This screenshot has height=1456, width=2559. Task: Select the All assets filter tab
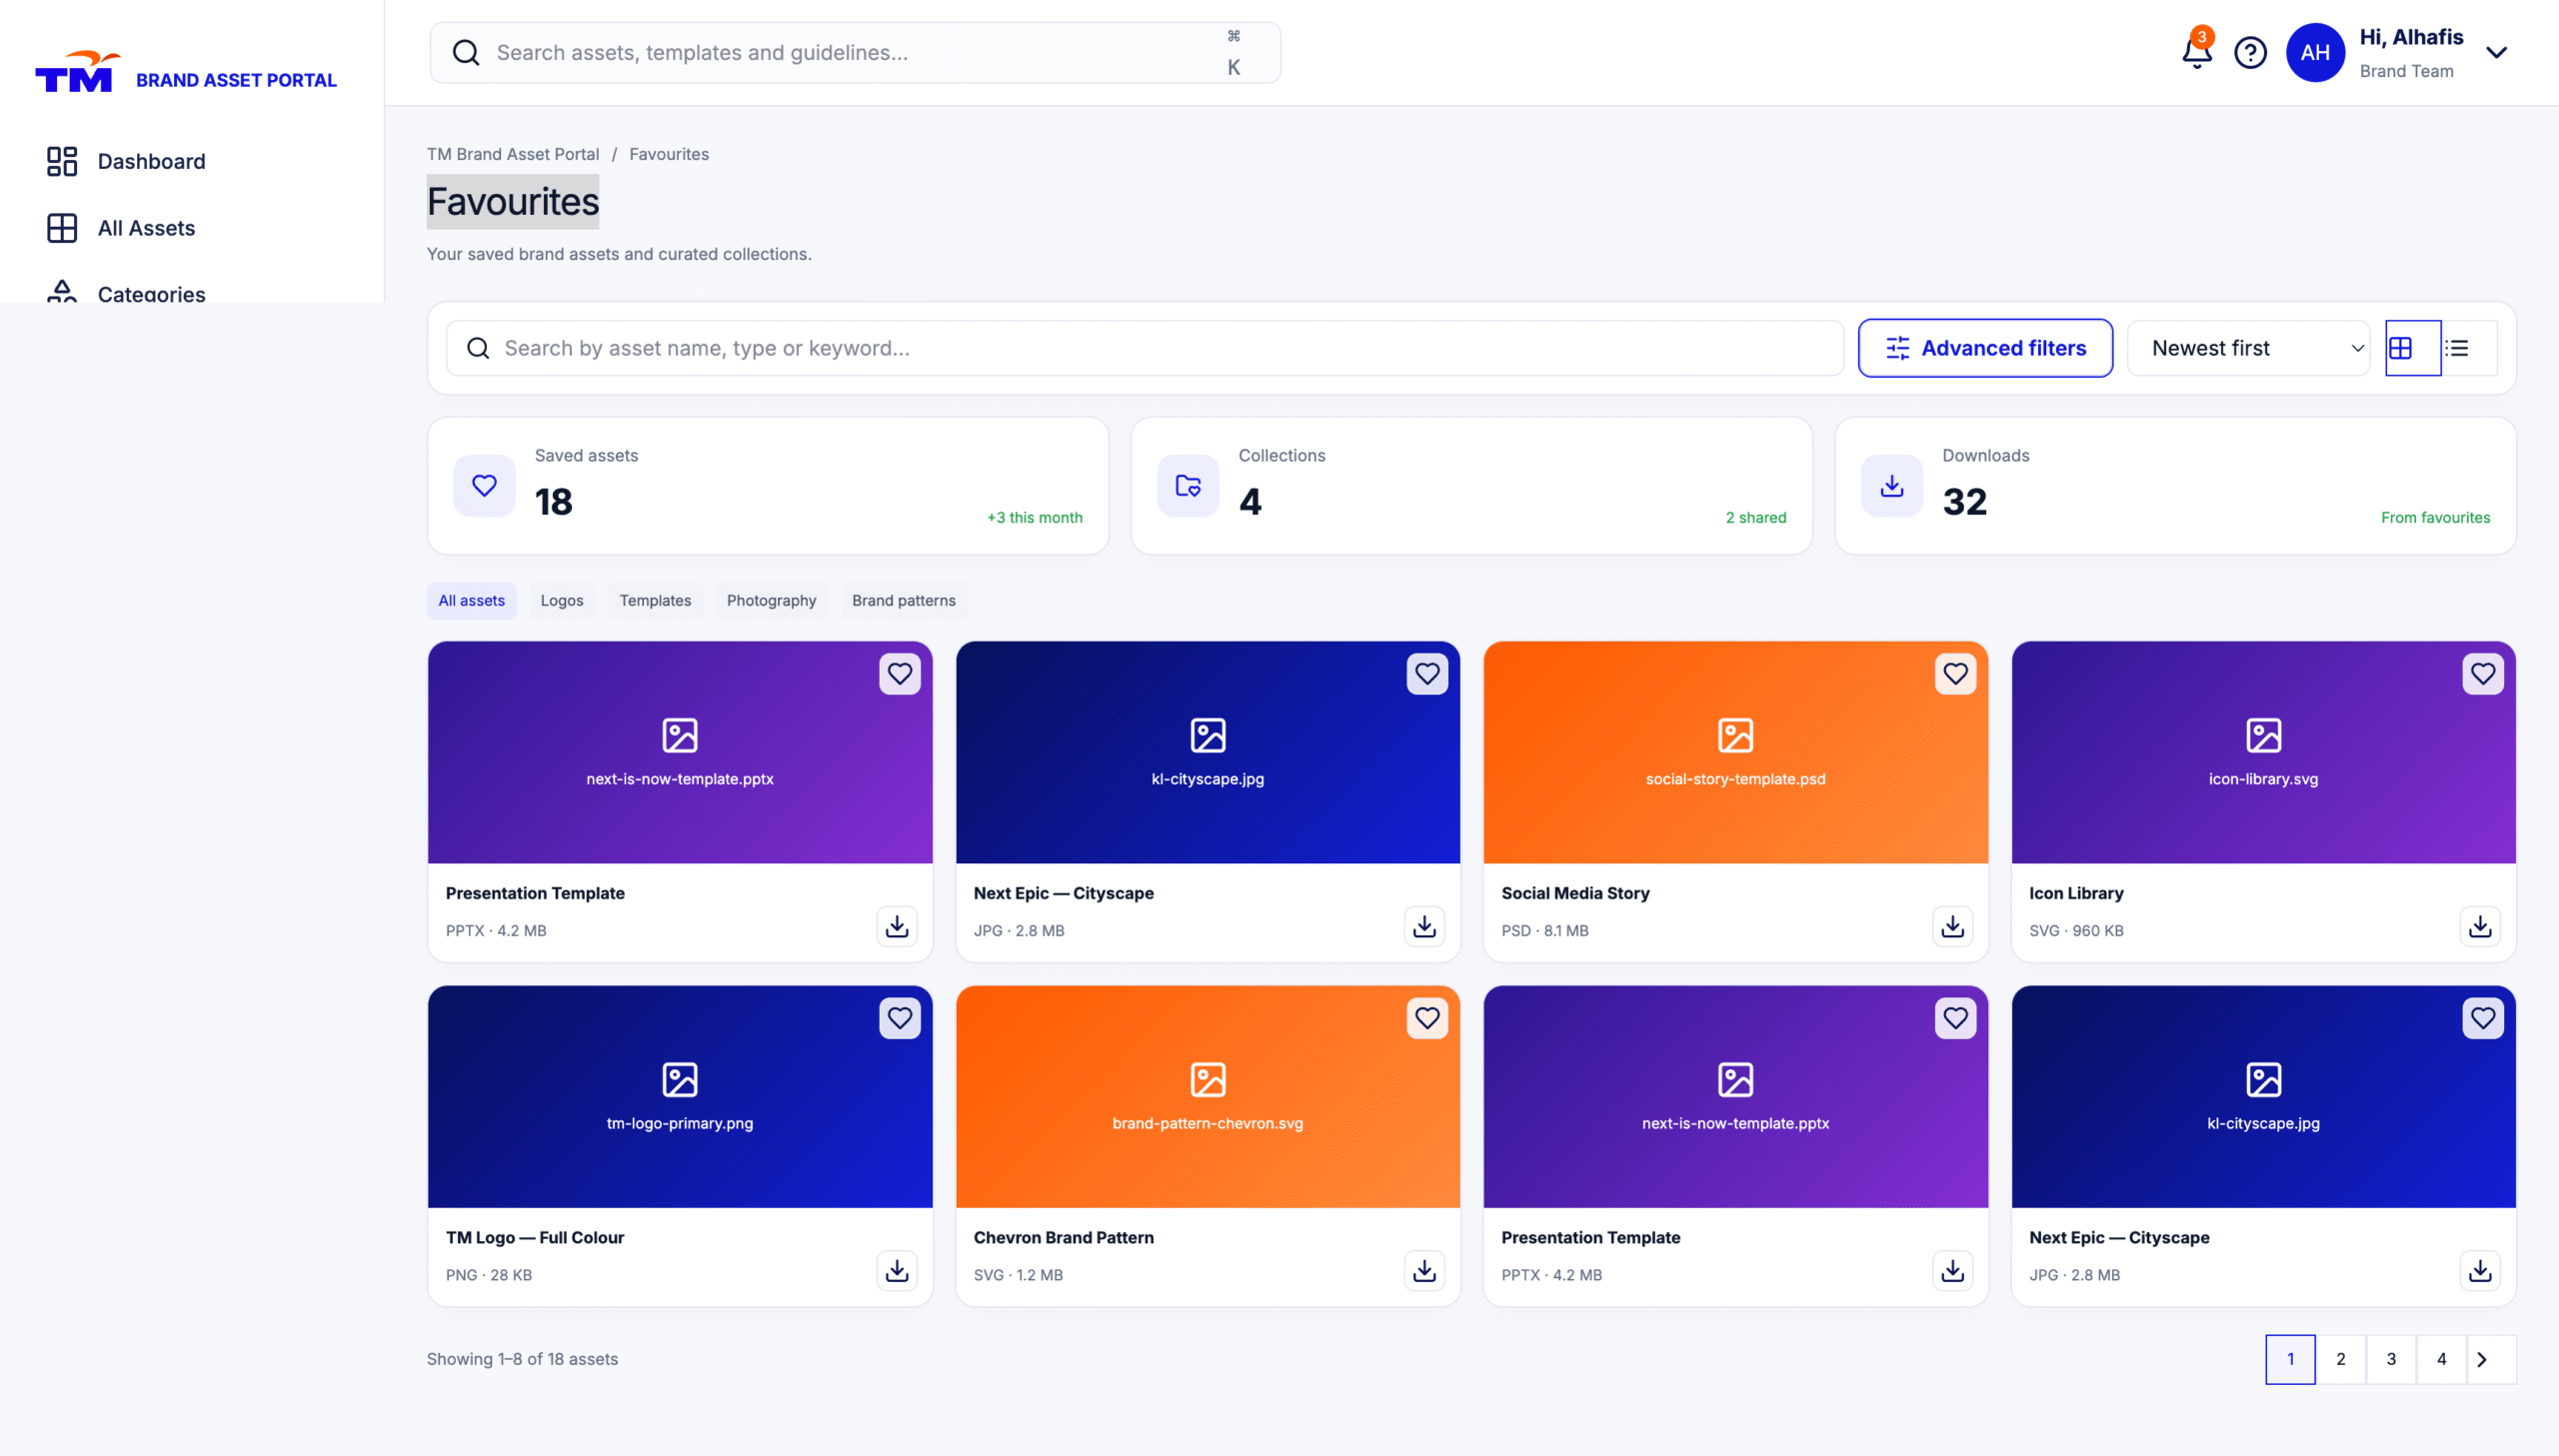(471, 600)
